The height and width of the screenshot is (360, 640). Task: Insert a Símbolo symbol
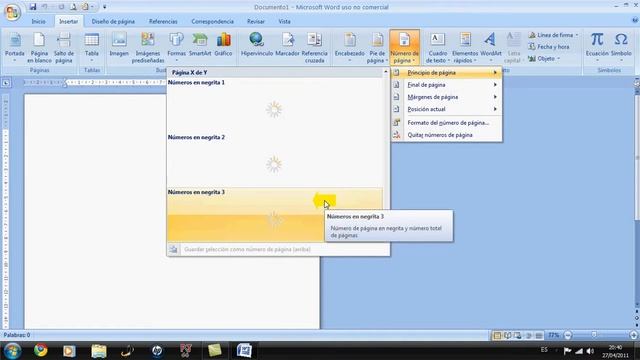pos(621,48)
